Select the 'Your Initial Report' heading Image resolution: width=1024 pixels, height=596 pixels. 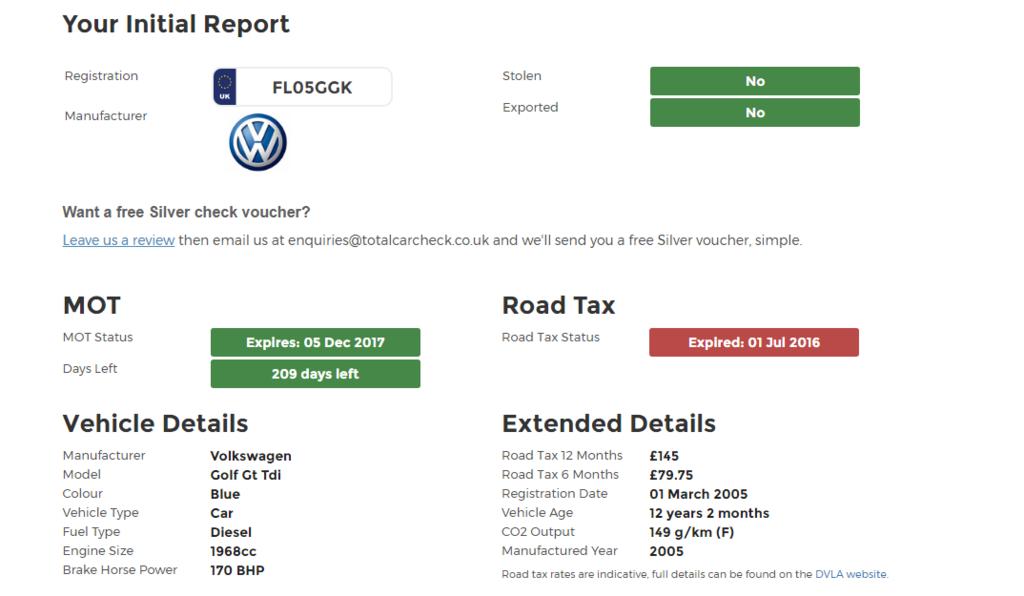pos(176,24)
